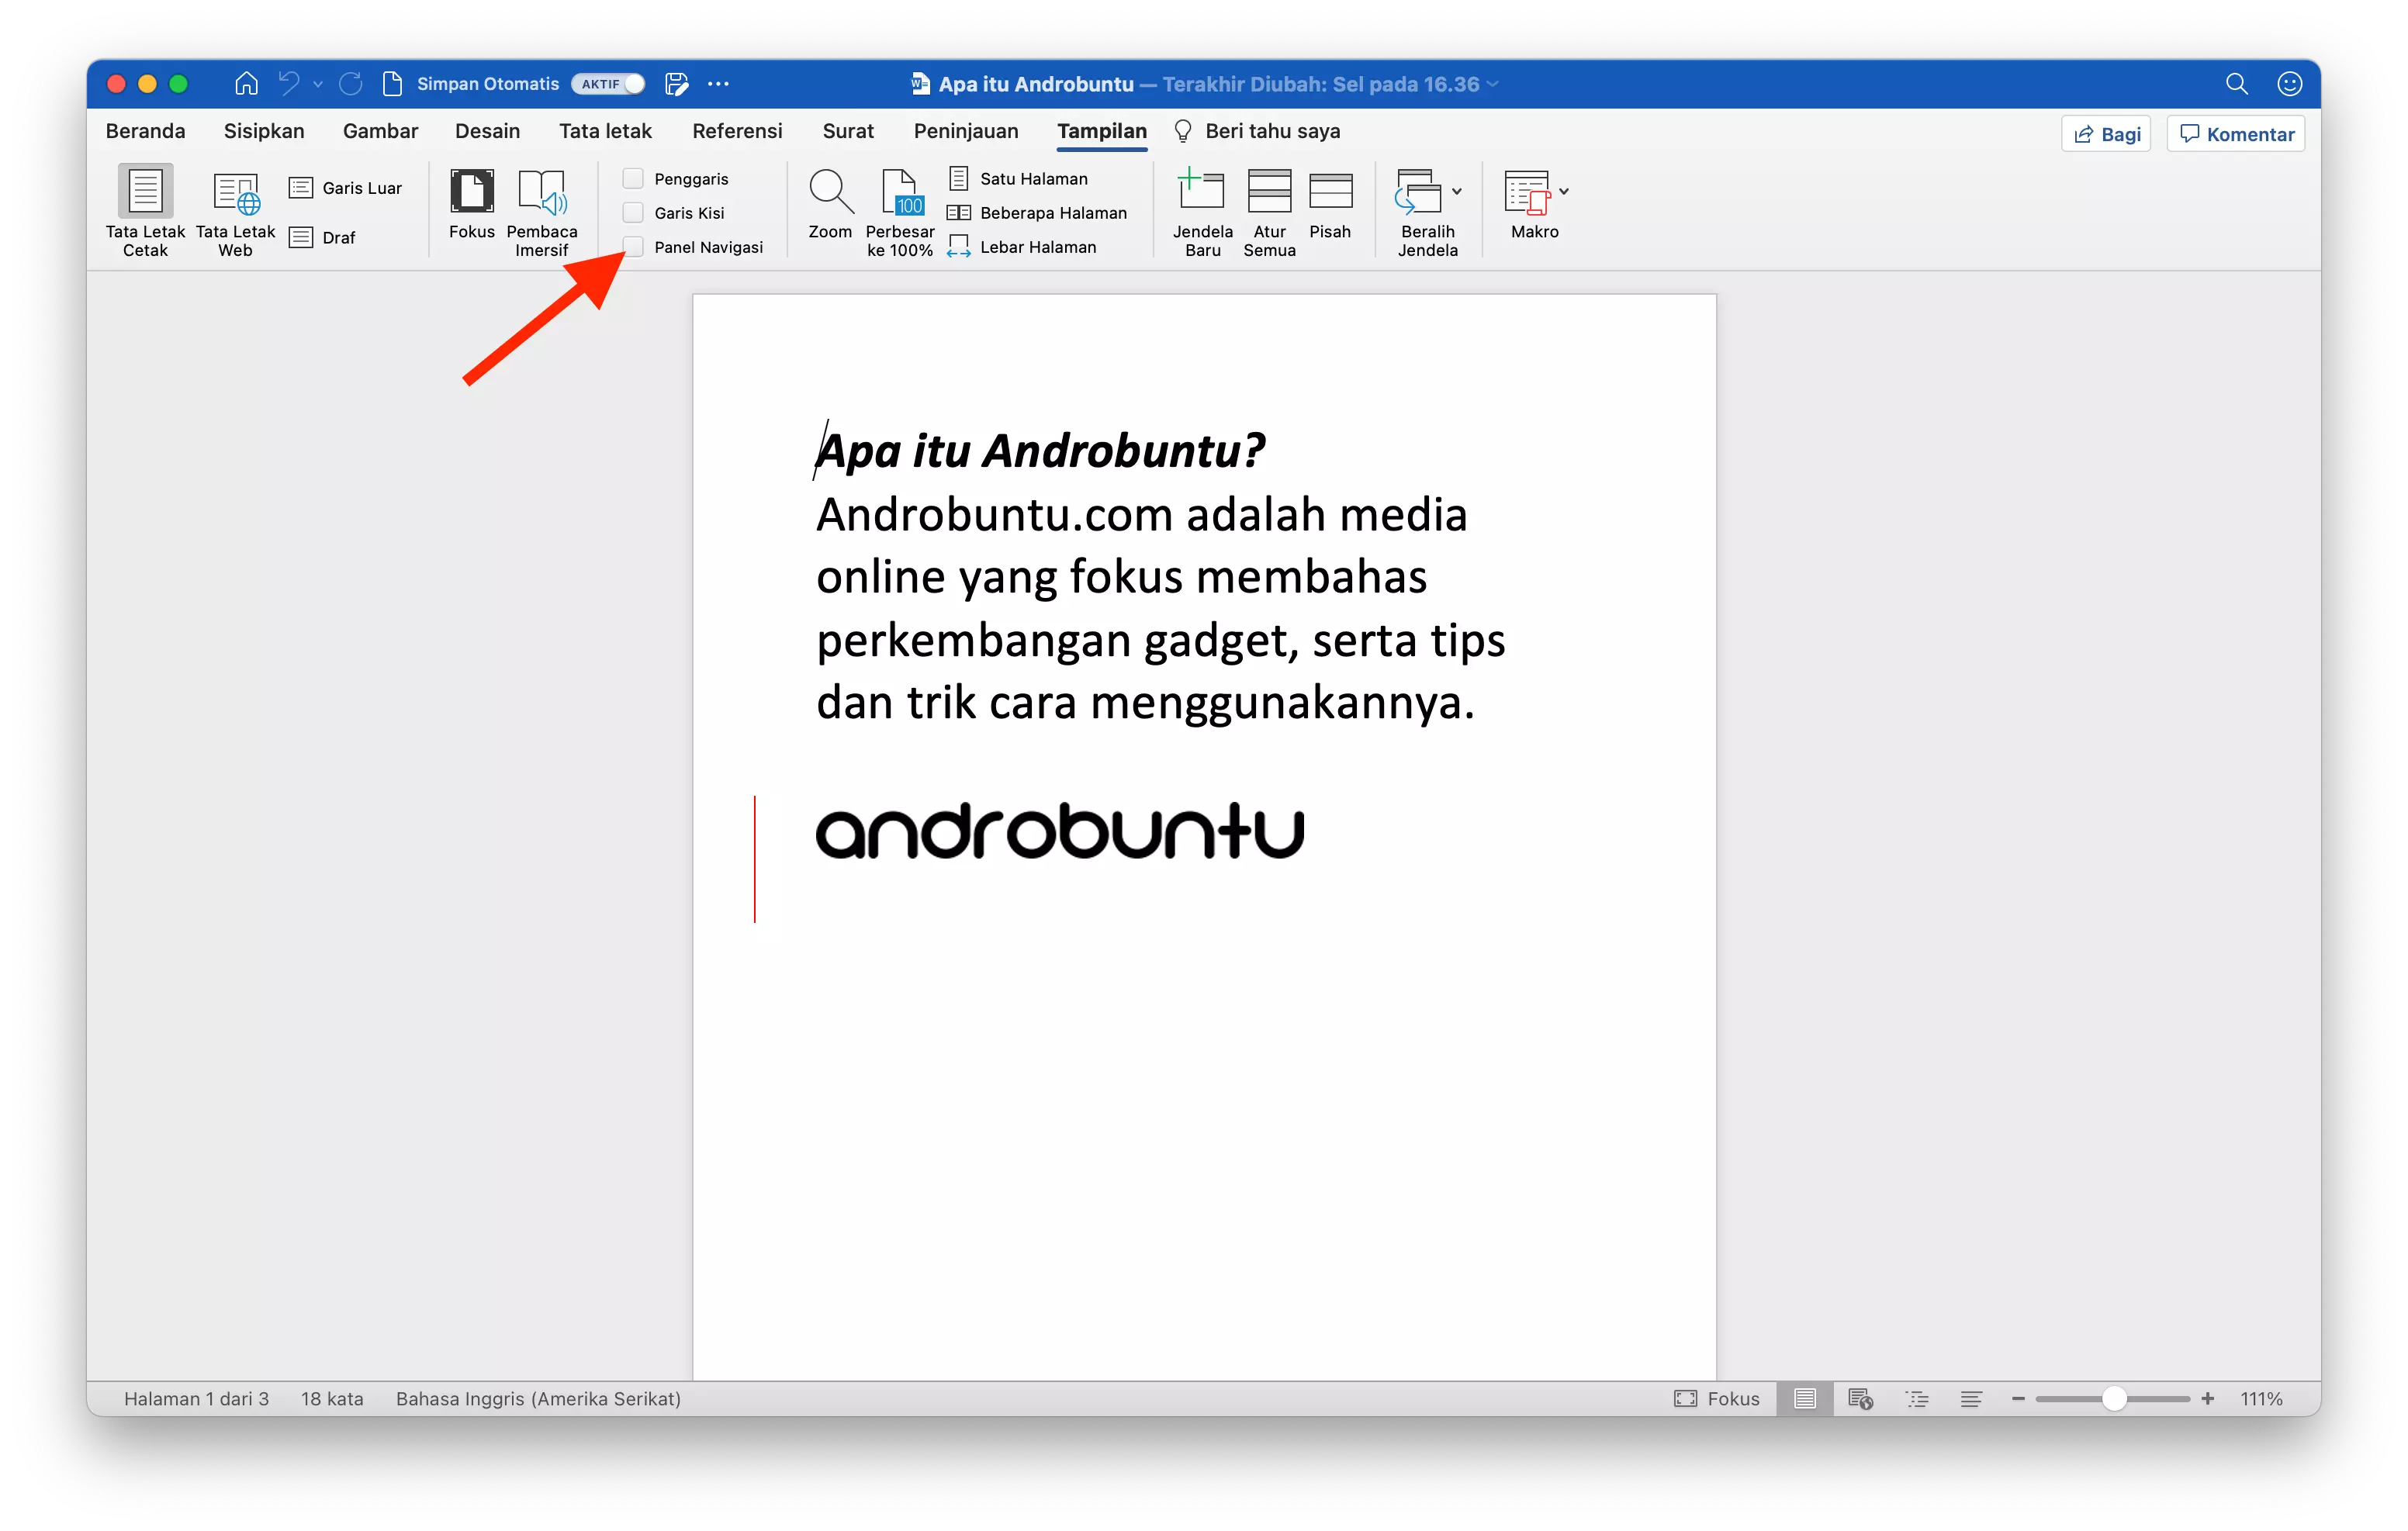The height and width of the screenshot is (1531, 2408).
Task: Click Perbesar ke 100%
Action: point(899,212)
